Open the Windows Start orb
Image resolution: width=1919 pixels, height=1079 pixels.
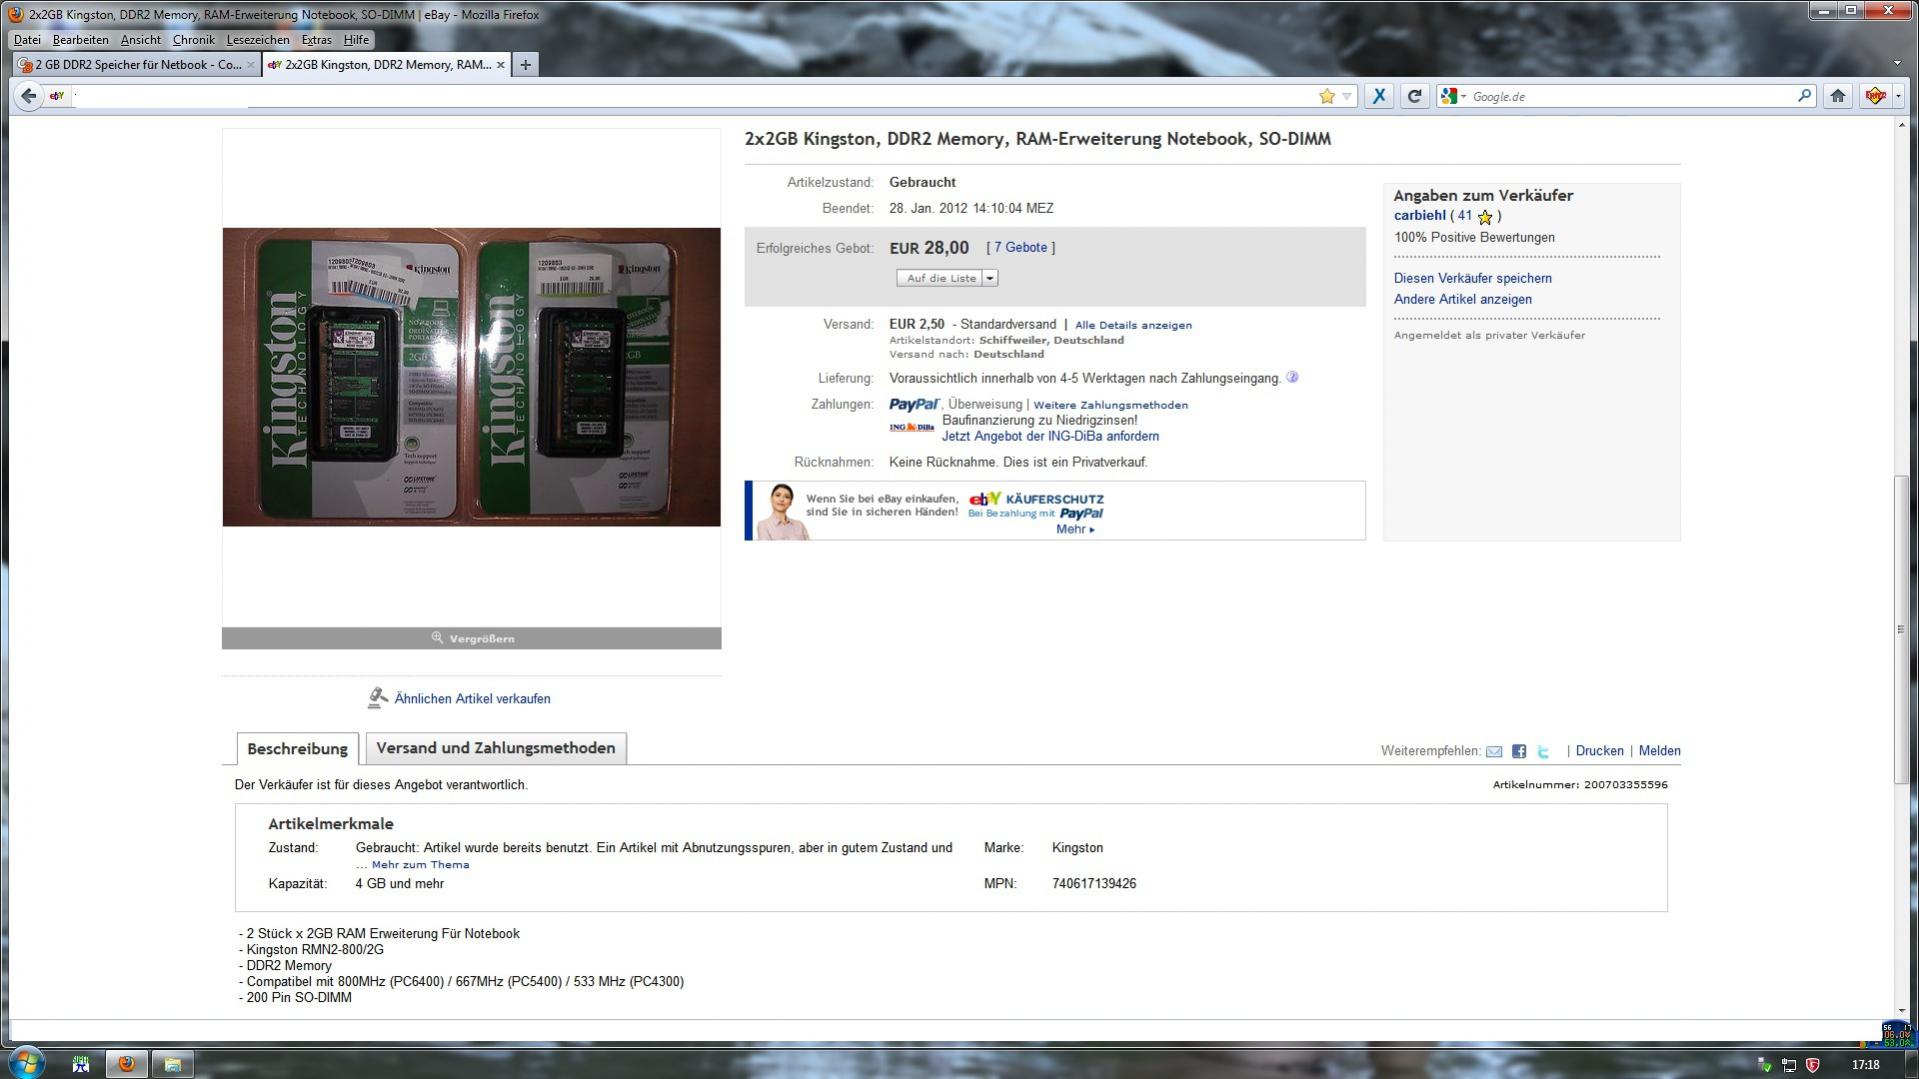tap(26, 1063)
